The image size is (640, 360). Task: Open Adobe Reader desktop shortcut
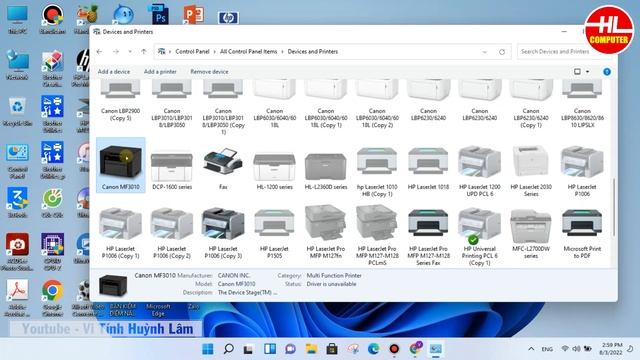pyautogui.click(x=17, y=298)
